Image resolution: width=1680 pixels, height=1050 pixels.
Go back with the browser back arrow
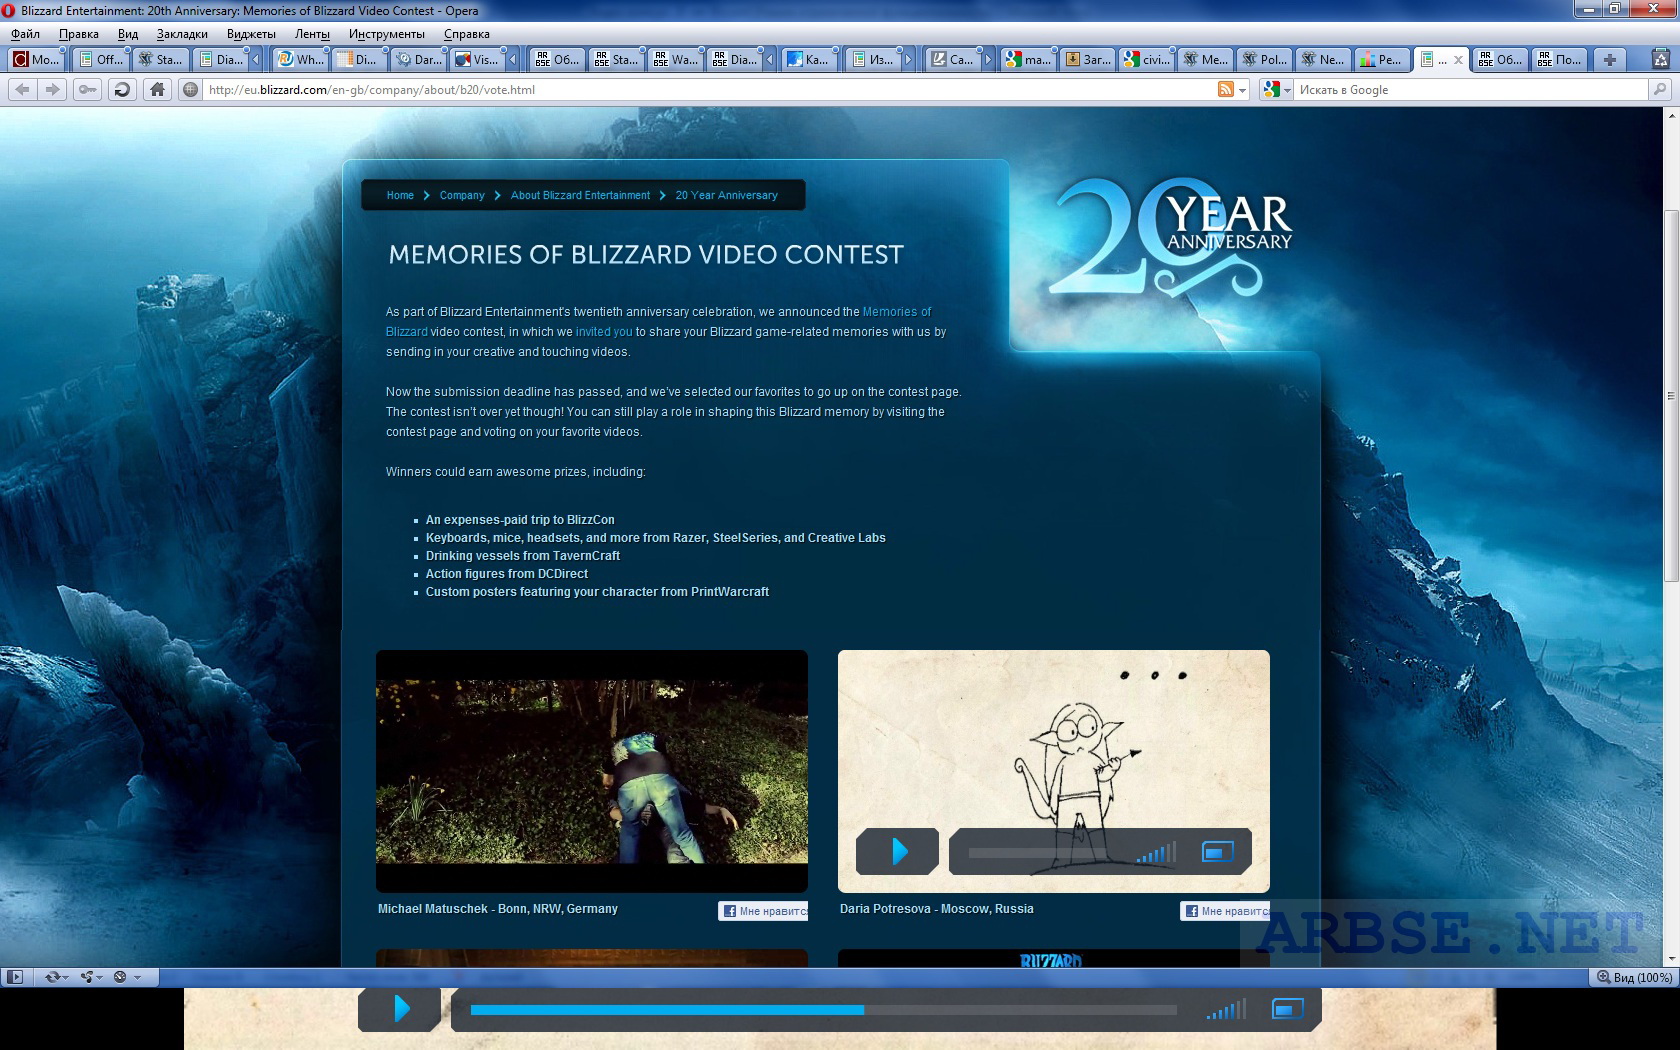coord(23,90)
